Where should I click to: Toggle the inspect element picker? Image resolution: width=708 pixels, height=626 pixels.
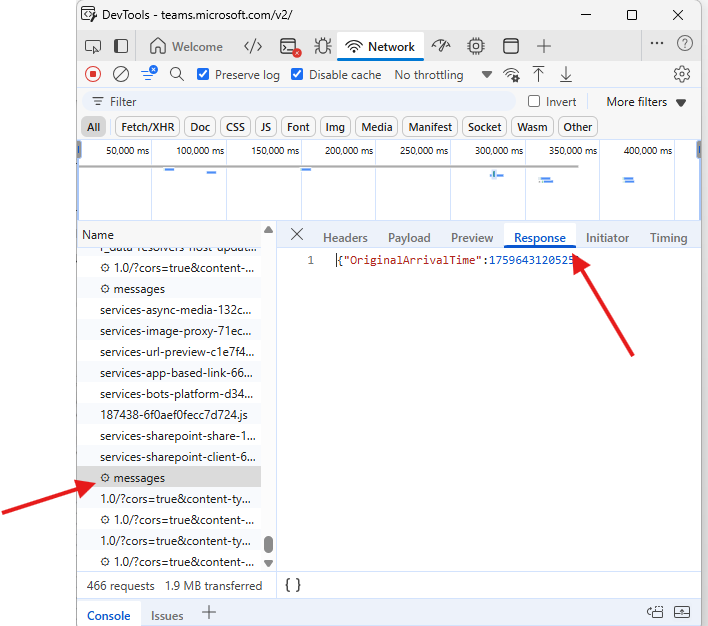coord(93,46)
